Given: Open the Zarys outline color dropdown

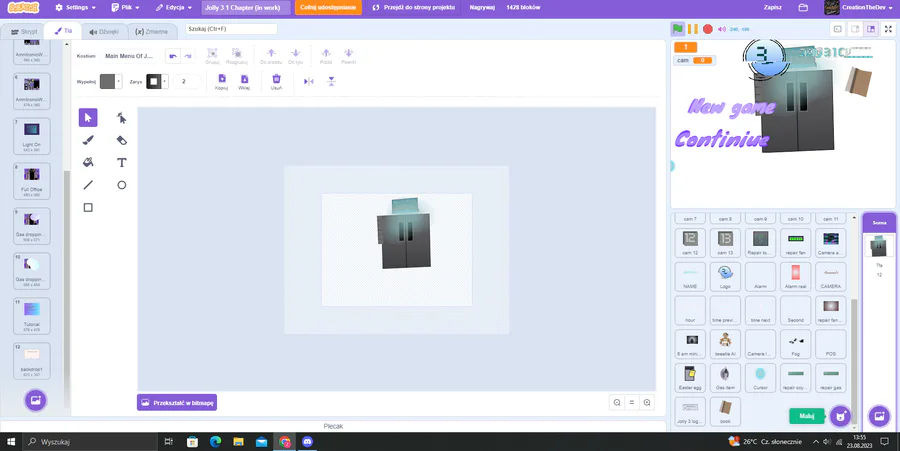Looking at the screenshot, I should point(157,81).
